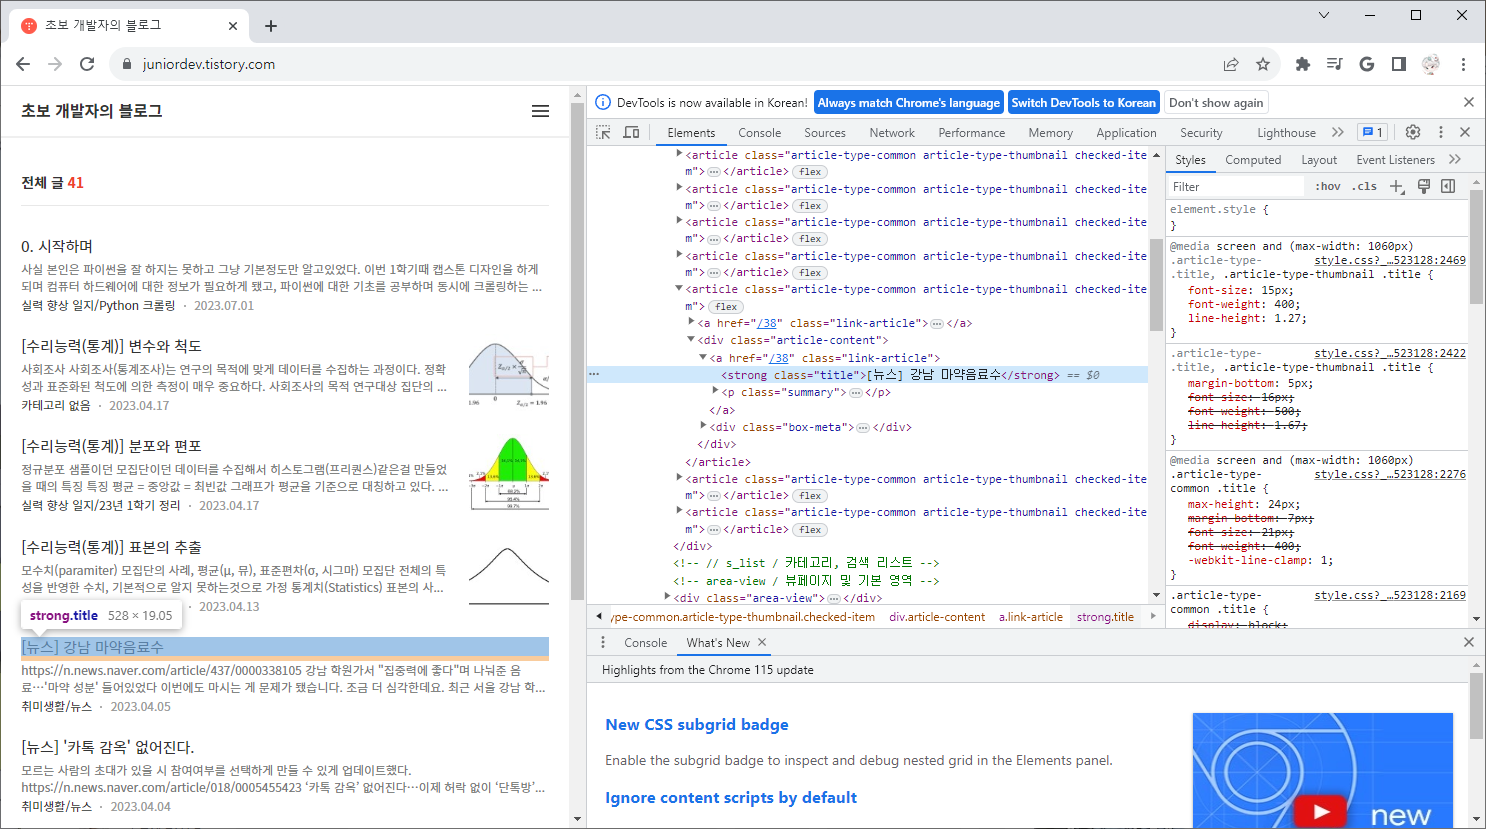Collapse the expanded article element

click(679, 288)
